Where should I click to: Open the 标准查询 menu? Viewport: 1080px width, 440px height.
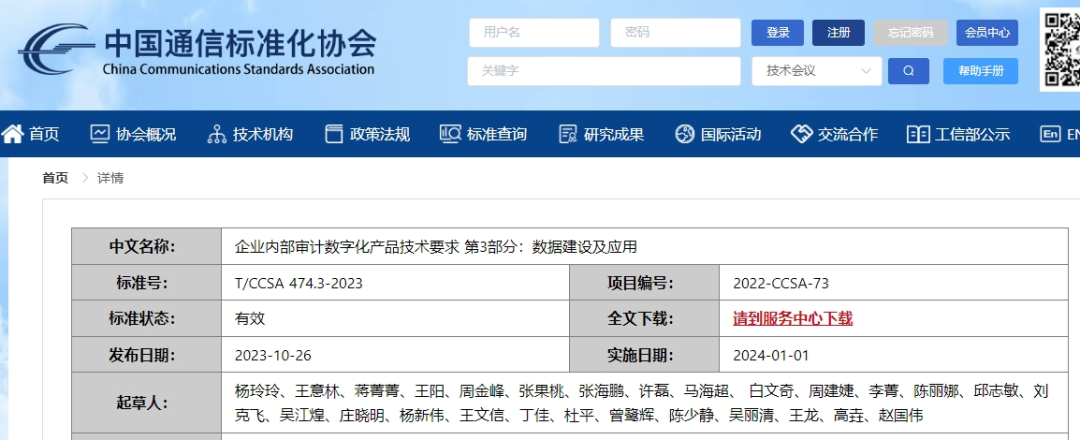pyautogui.click(x=497, y=134)
